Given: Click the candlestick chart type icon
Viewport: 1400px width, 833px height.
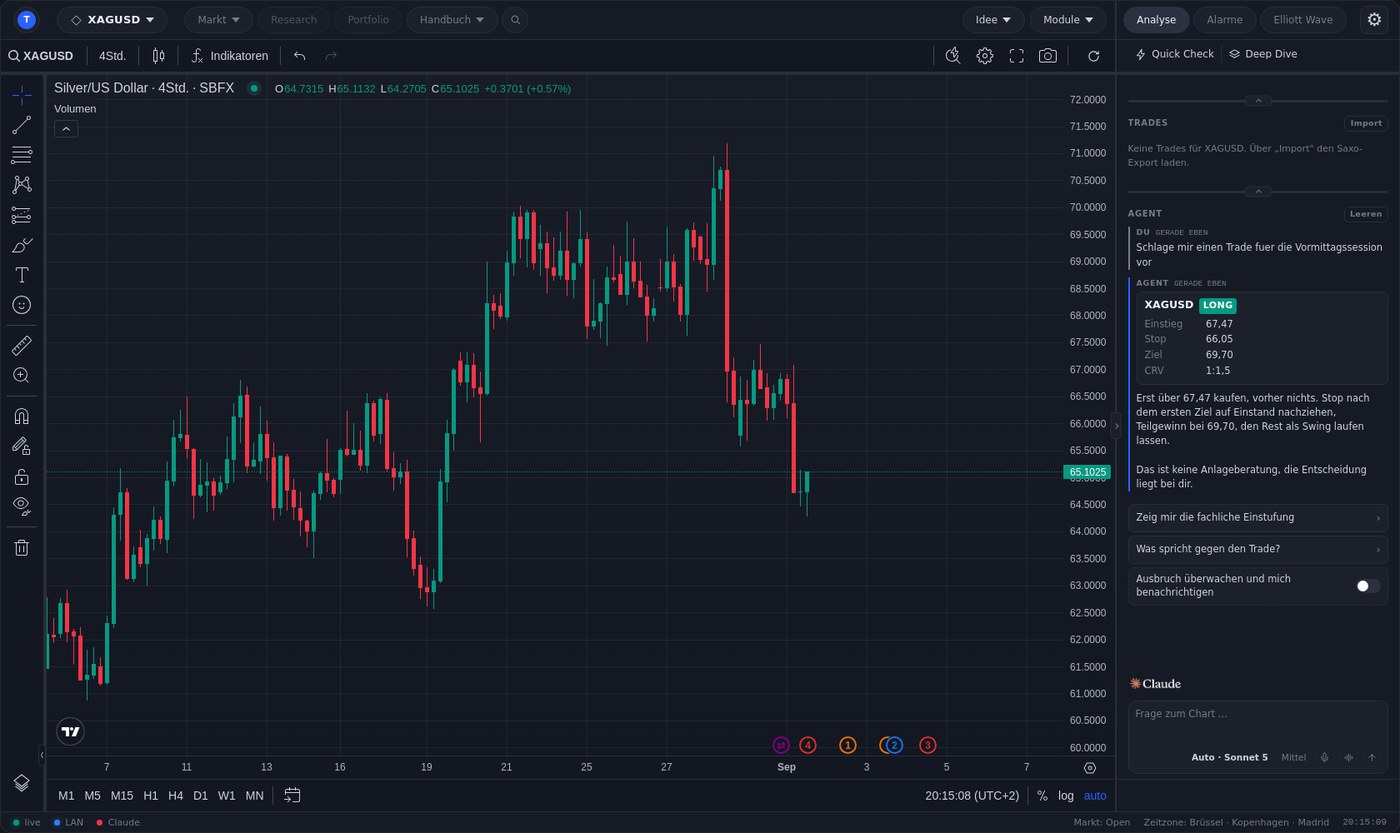Looking at the screenshot, I should tap(158, 56).
